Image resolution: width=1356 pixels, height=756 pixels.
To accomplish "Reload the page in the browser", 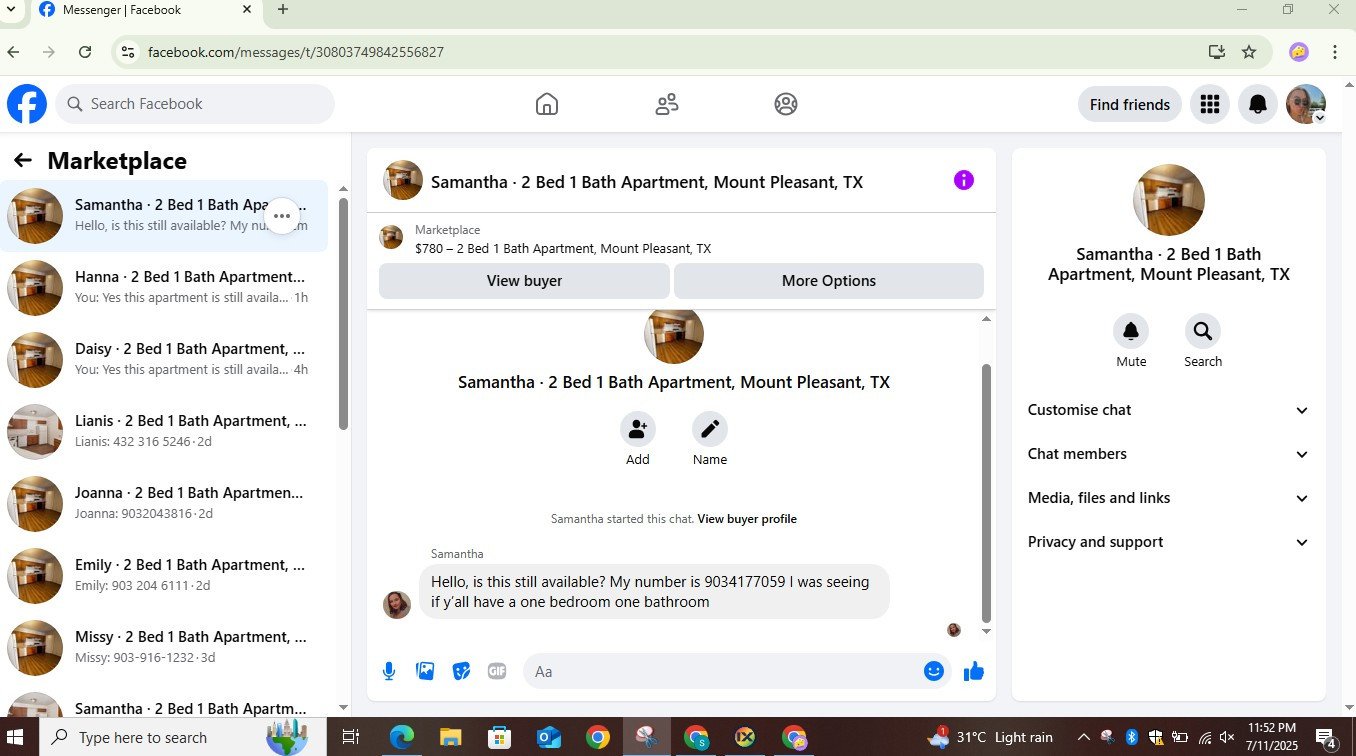I will (85, 52).
